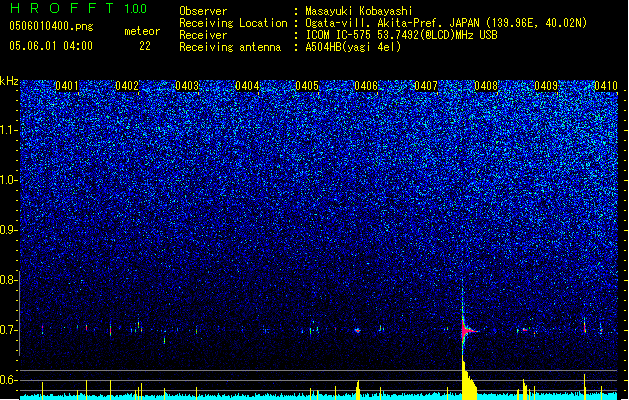Click the 0407 time marker
The width and height of the screenshot is (629, 400).
426,86
